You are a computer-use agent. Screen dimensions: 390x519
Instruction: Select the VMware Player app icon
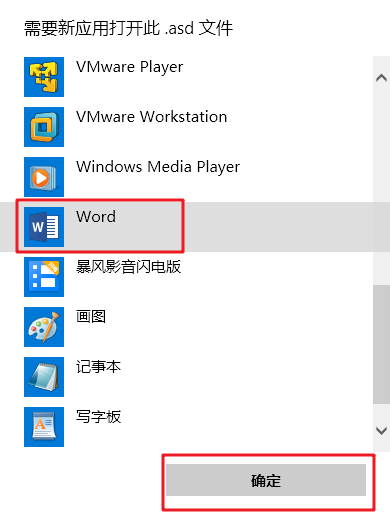pyautogui.click(x=44, y=77)
